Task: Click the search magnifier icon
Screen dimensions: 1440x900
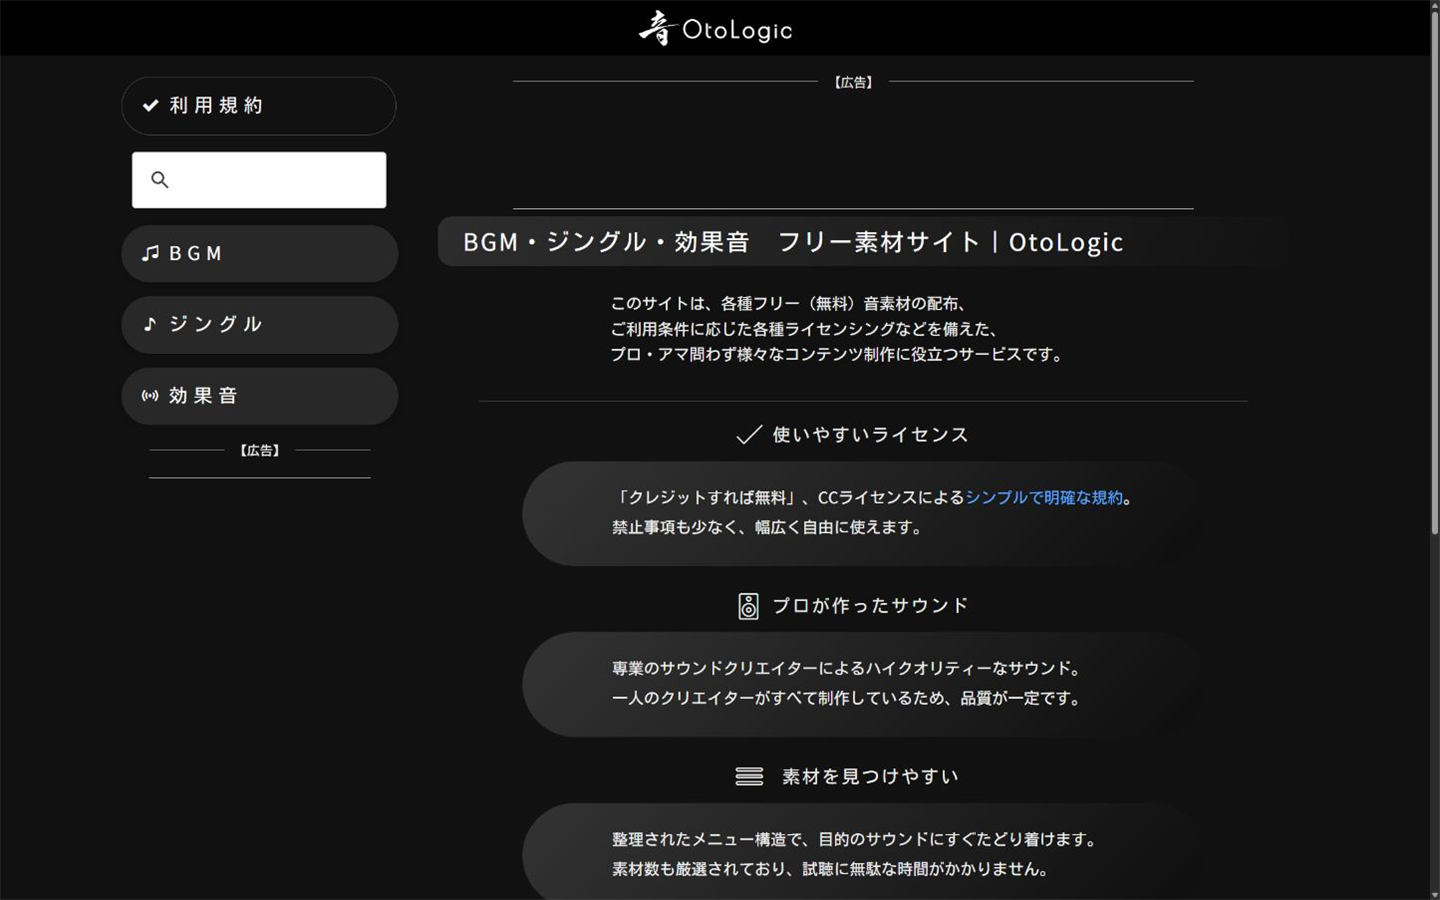Action: pyautogui.click(x=160, y=180)
